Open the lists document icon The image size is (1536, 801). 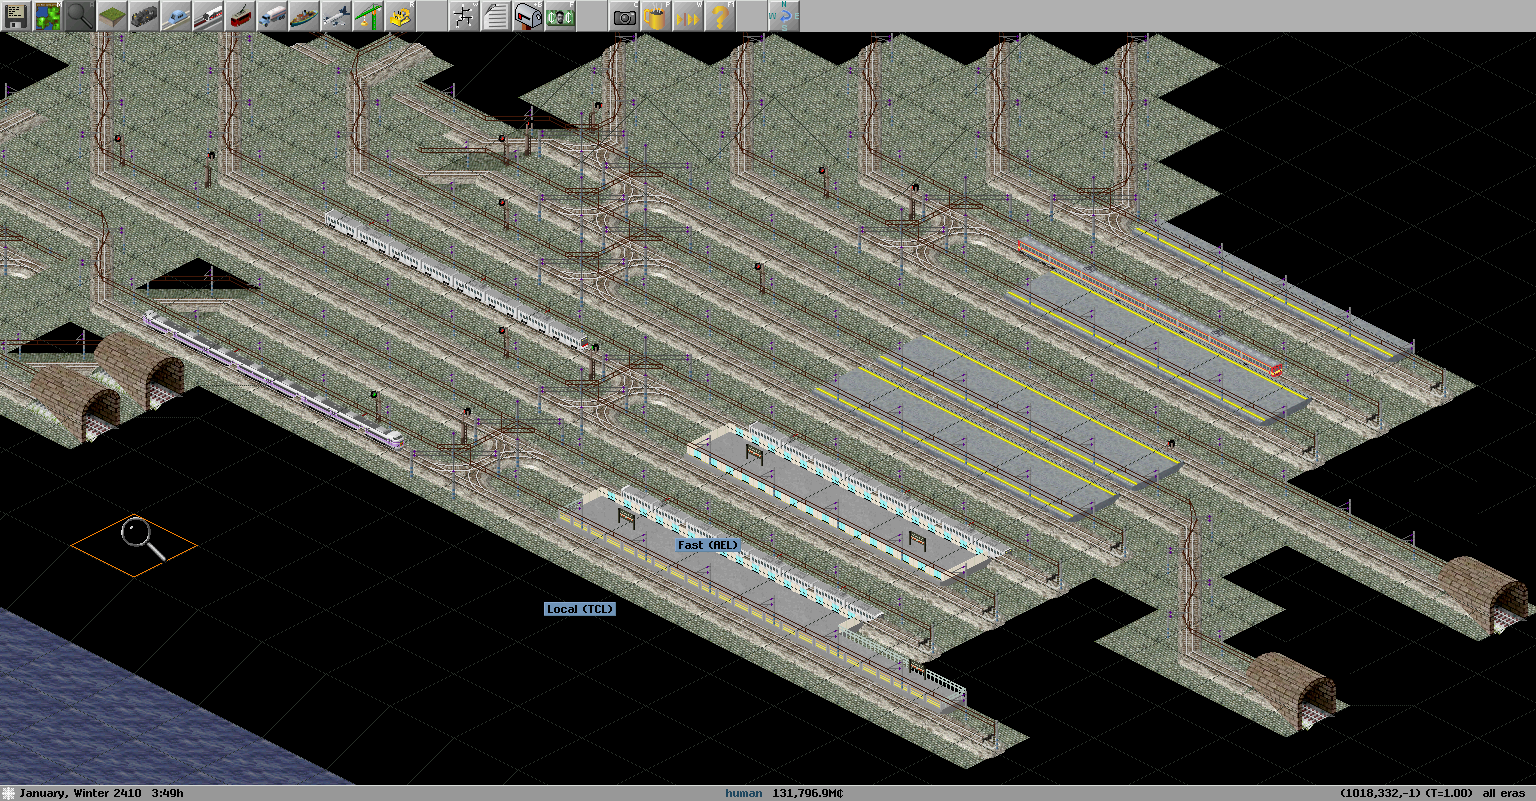tap(496, 16)
